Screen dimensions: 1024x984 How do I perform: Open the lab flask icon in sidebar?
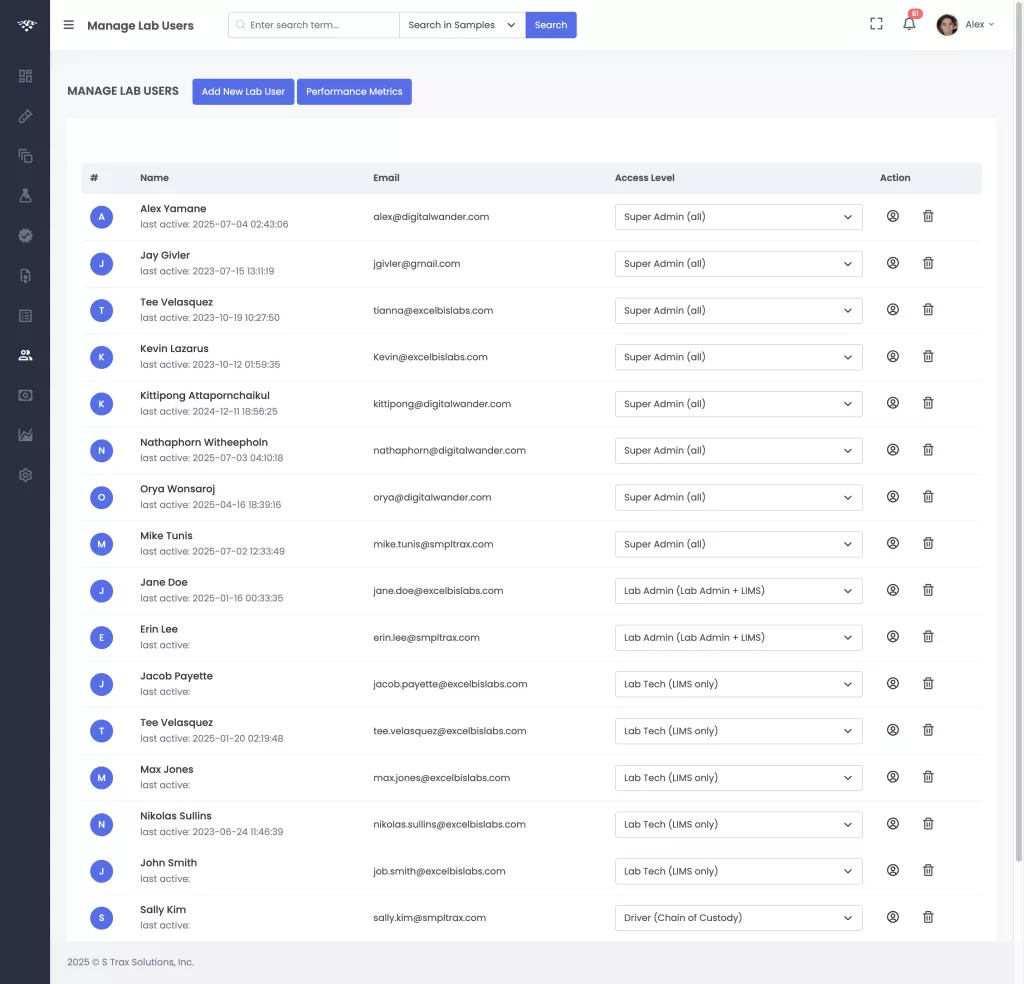coord(25,196)
